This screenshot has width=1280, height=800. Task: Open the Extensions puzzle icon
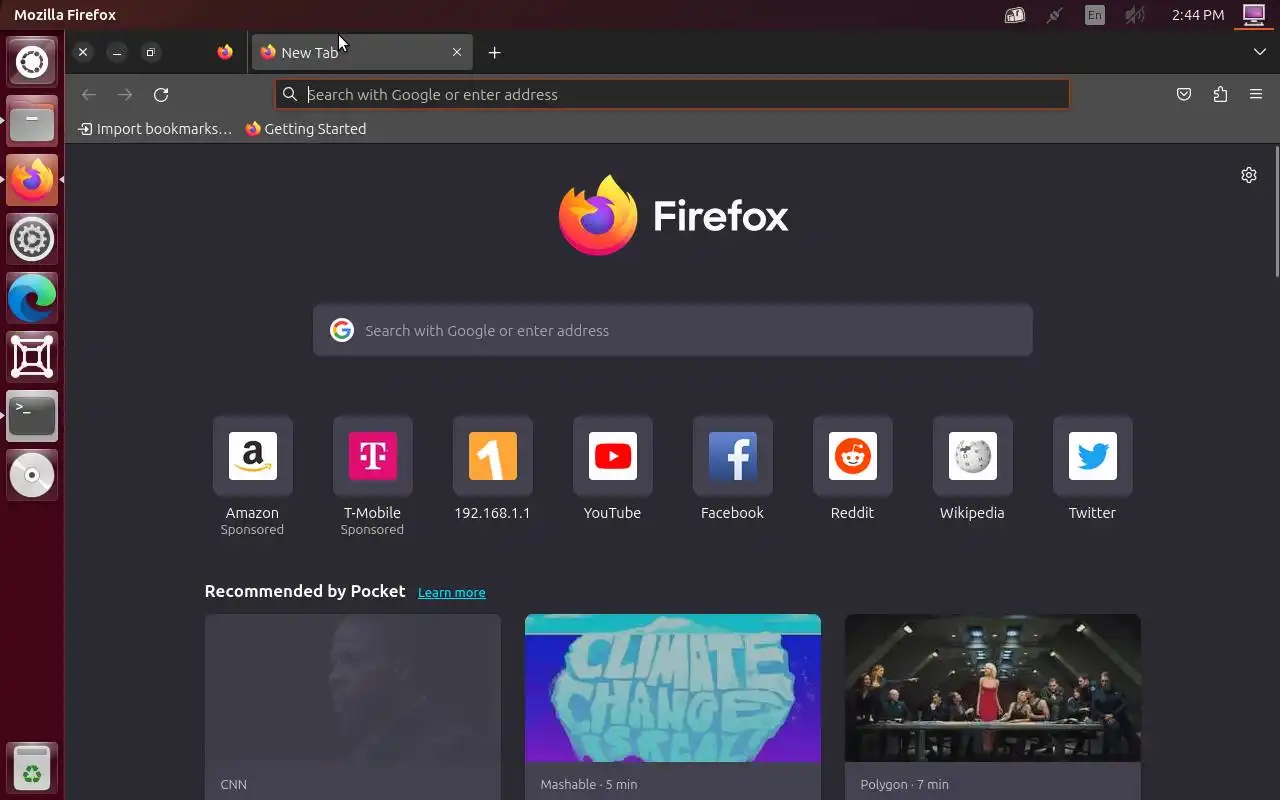point(1220,95)
